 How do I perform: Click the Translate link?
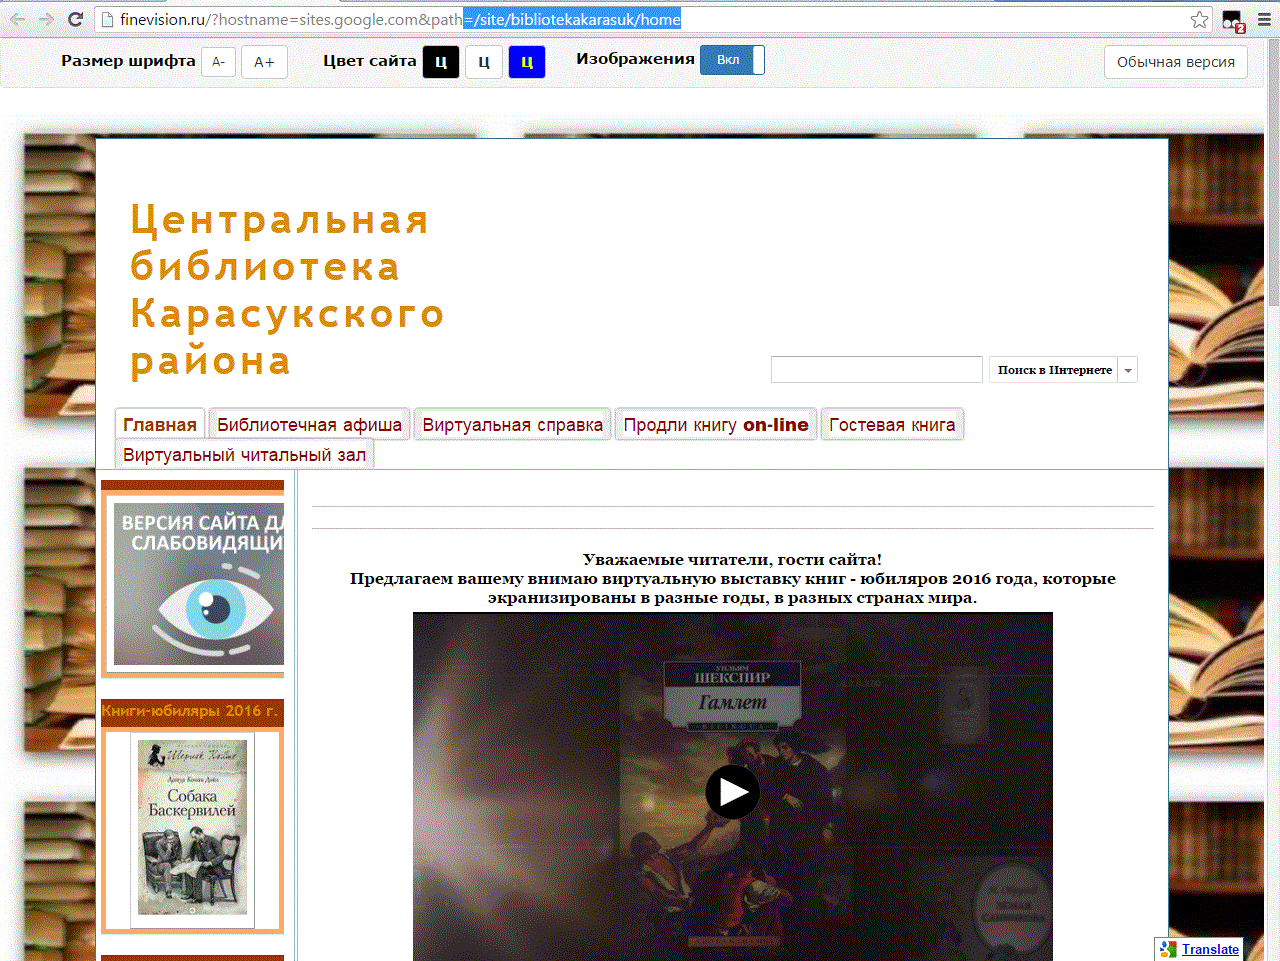[1210, 949]
